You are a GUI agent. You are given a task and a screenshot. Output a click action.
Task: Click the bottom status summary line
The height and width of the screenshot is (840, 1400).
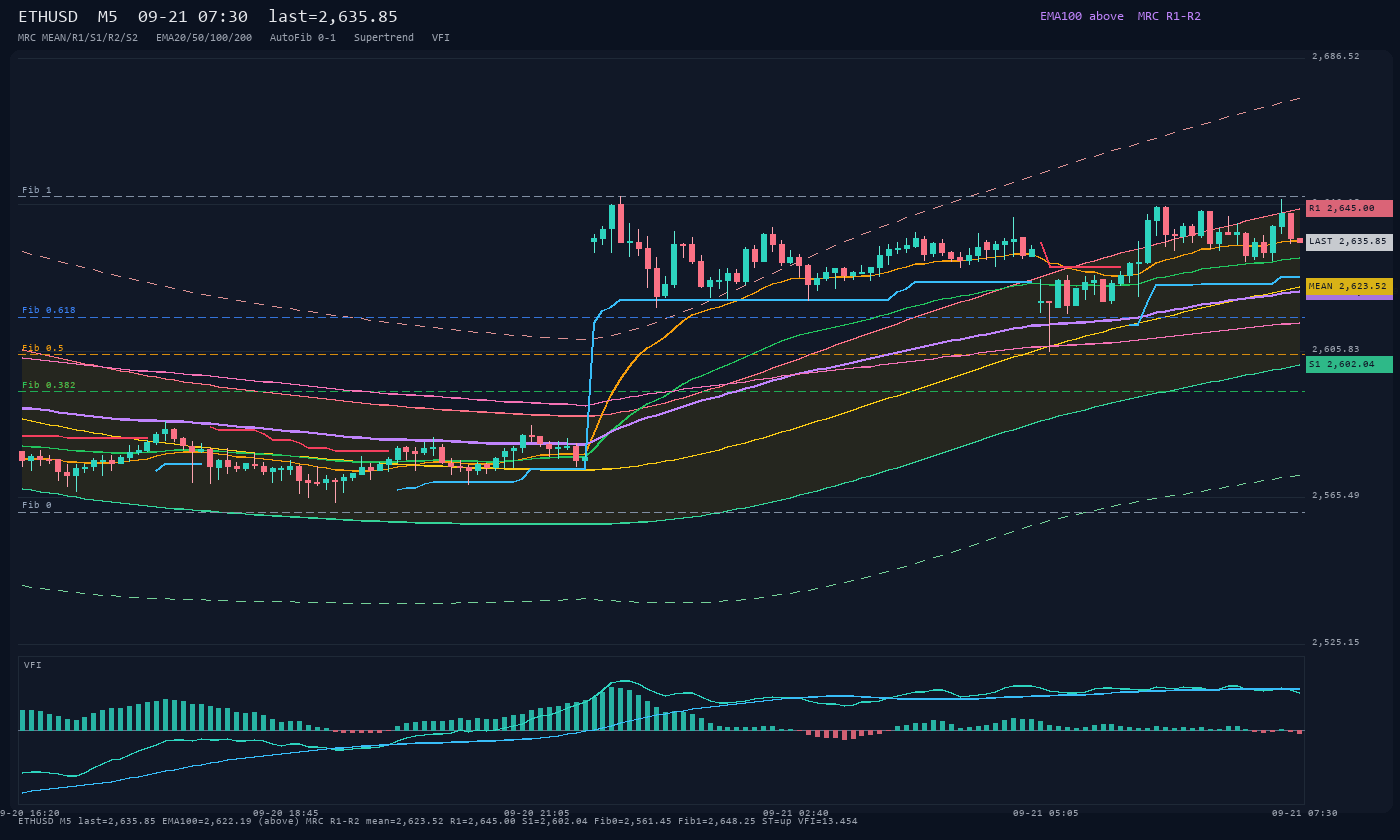[438, 821]
